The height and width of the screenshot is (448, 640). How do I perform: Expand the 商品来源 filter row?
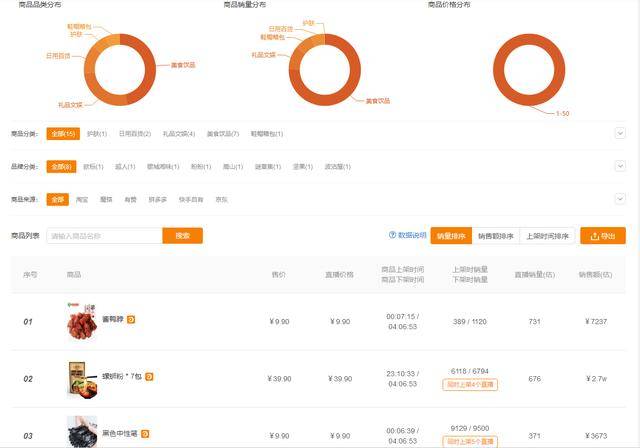[620, 199]
